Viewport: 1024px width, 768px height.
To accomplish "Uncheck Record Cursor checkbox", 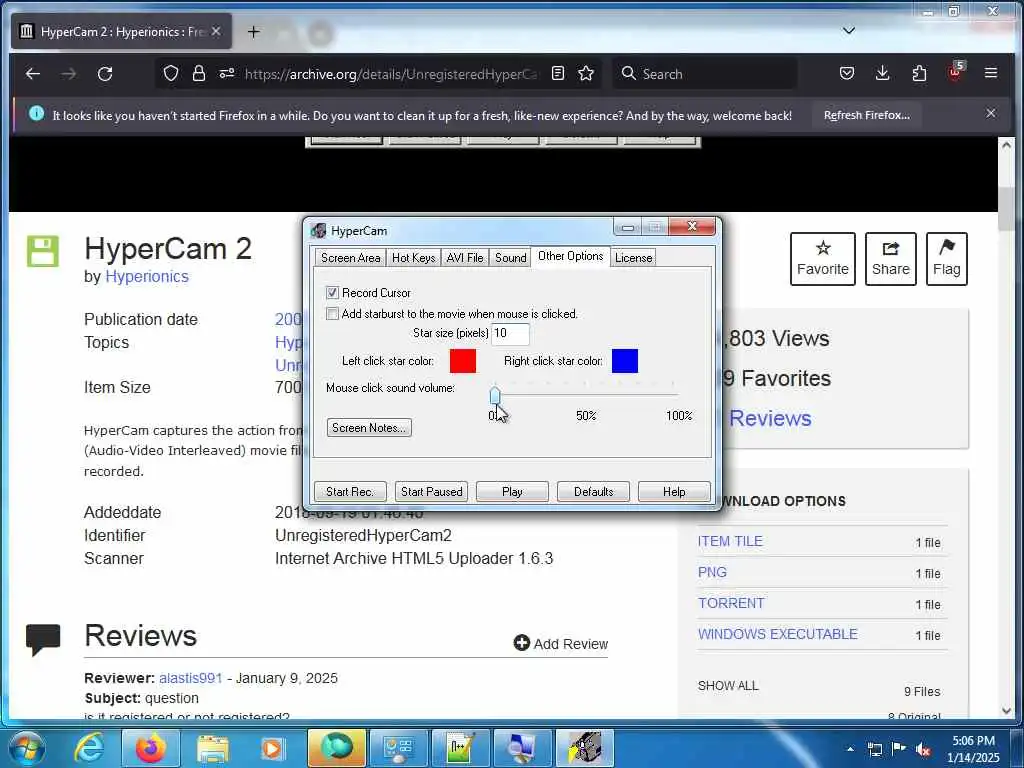I will pyautogui.click(x=332, y=293).
